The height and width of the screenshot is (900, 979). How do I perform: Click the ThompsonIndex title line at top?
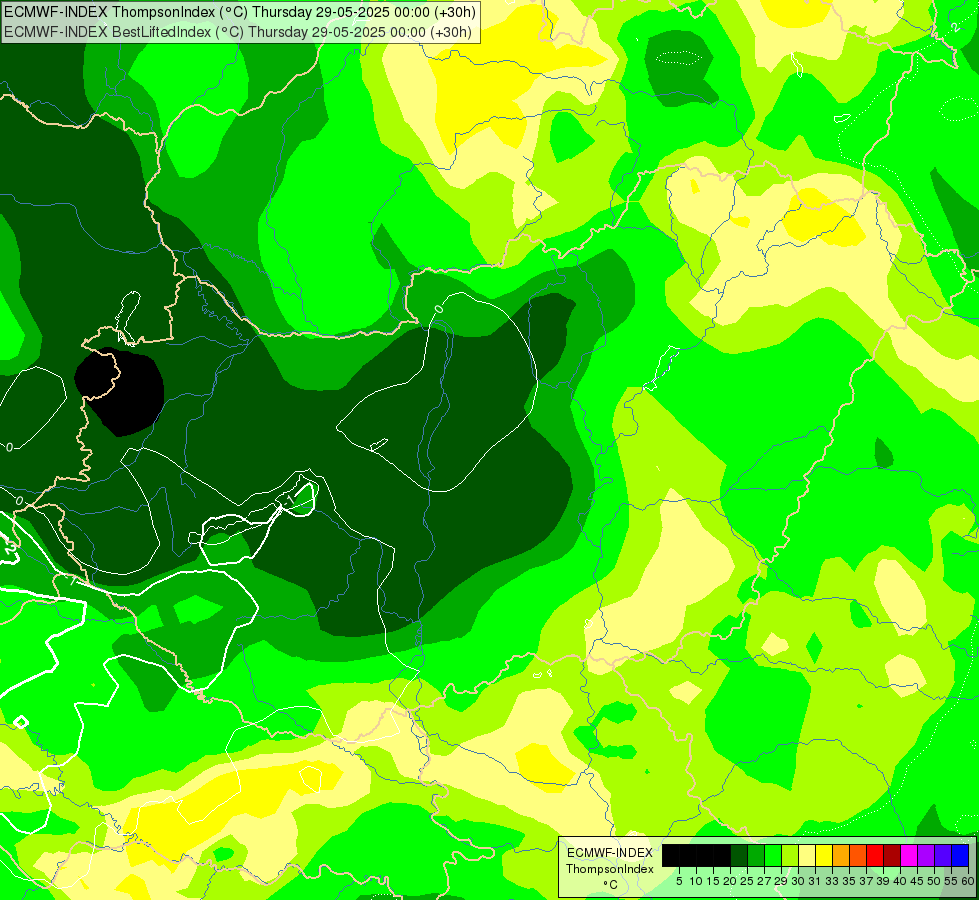click(240, 11)
